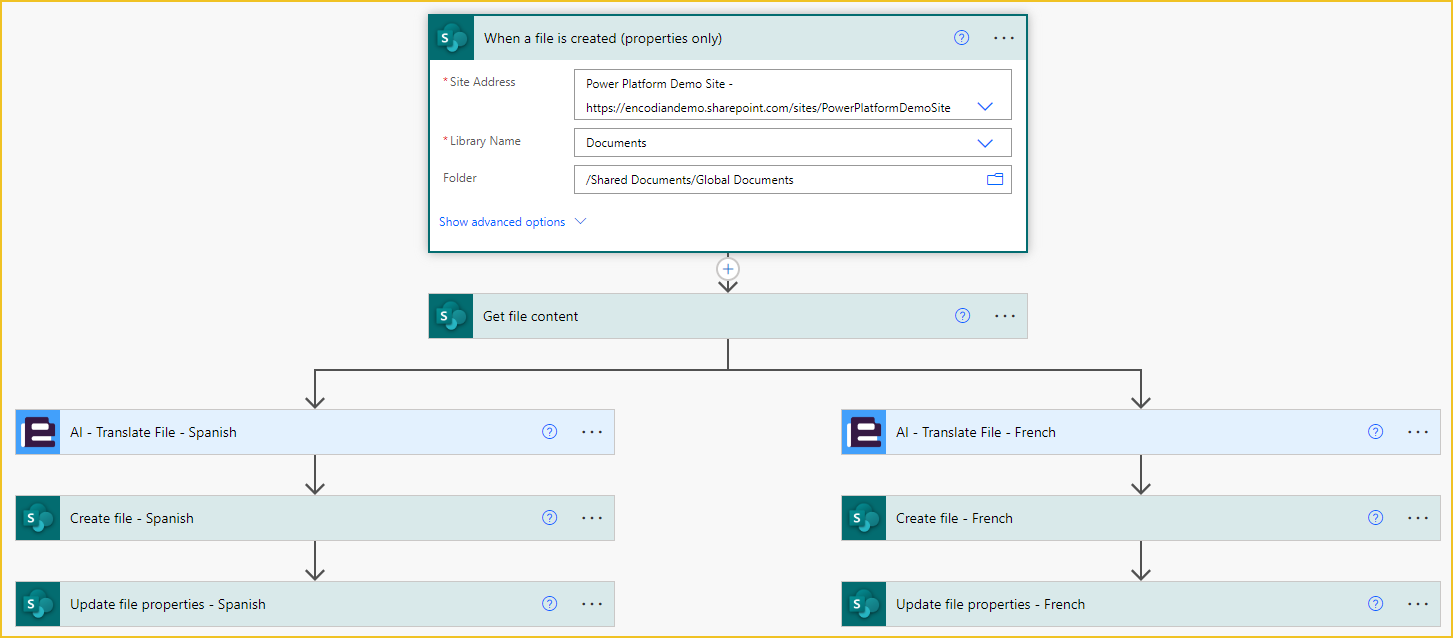Open ellipsis menu for Get file content
Image resolution: width=1453 pixels, height=638 pixels.
click(1005, 316)
